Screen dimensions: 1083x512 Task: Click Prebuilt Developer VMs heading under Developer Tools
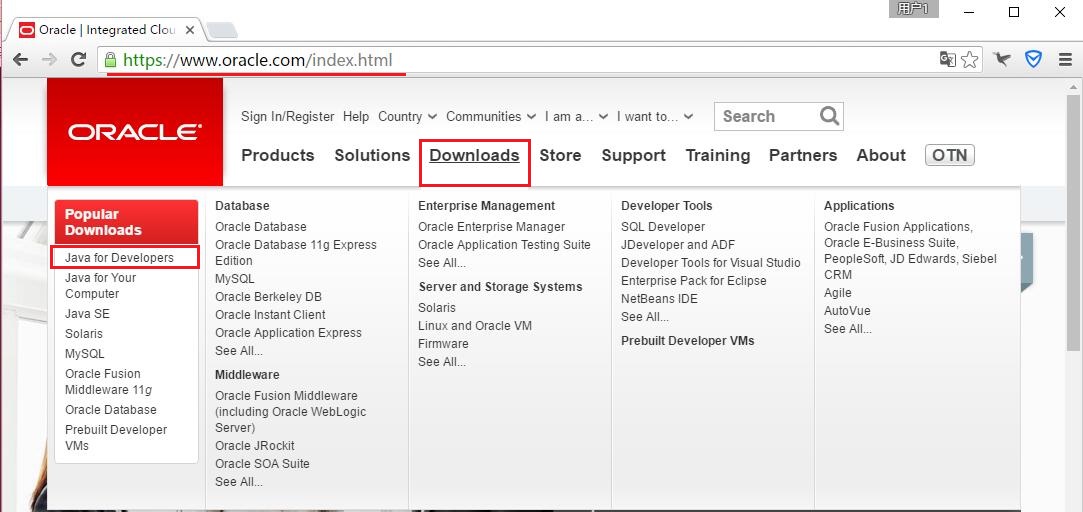click(687, 341)
